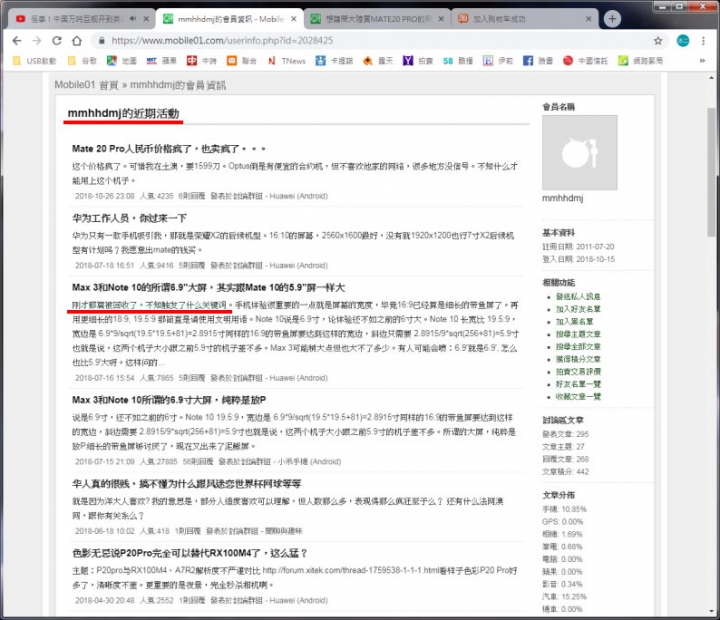Viewport: 720px width, 620px height.
Task: Open post '色影无忌说P20Pro完全可以替代RX100M4了'
Action: click(189, 553)
